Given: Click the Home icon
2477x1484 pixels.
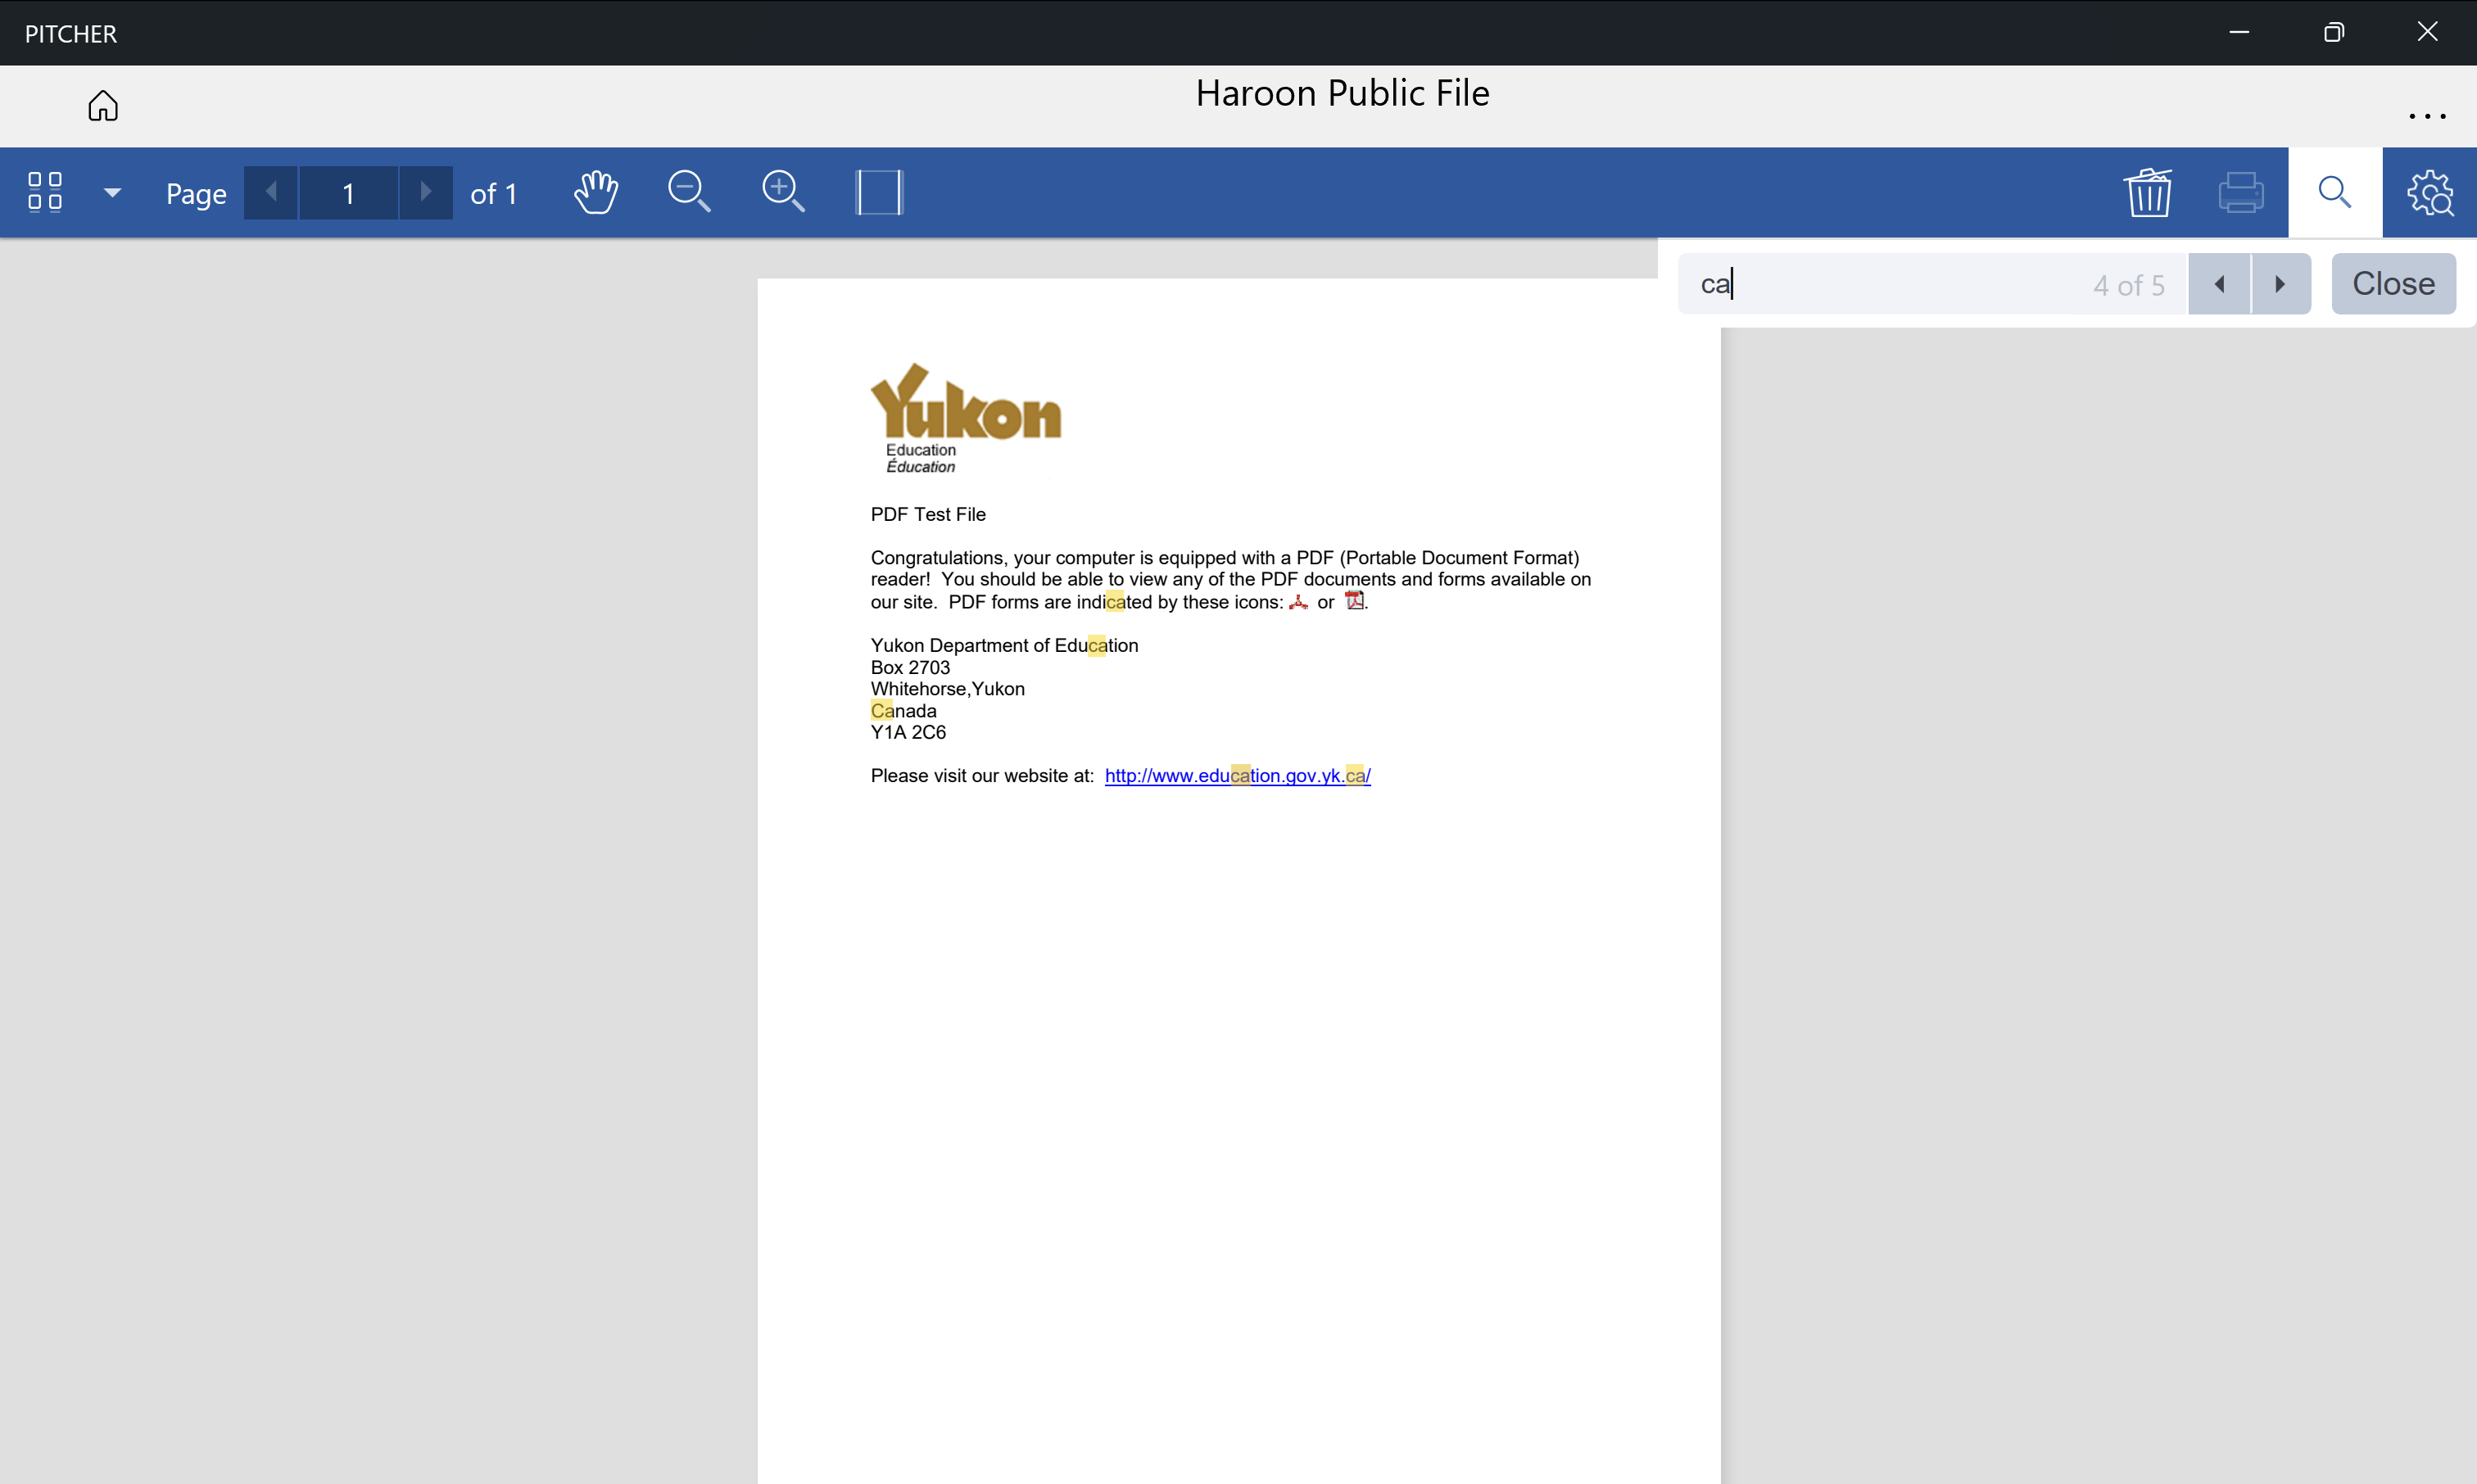Looking at the screenshot, I should coord(103,106).
